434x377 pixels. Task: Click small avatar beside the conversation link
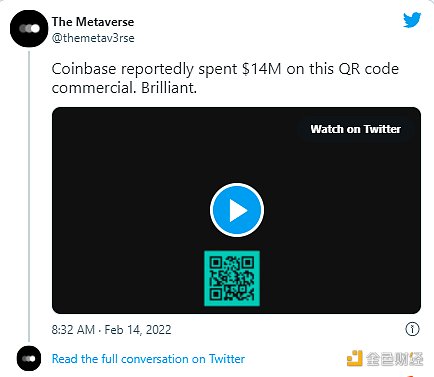pos(29,358)
